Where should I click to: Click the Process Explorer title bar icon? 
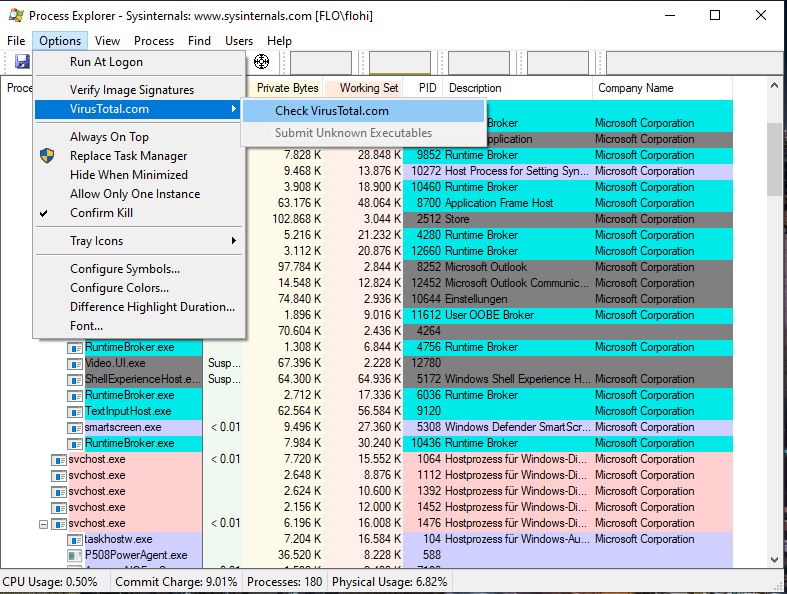pyautogui.click(x=16, y=15)
